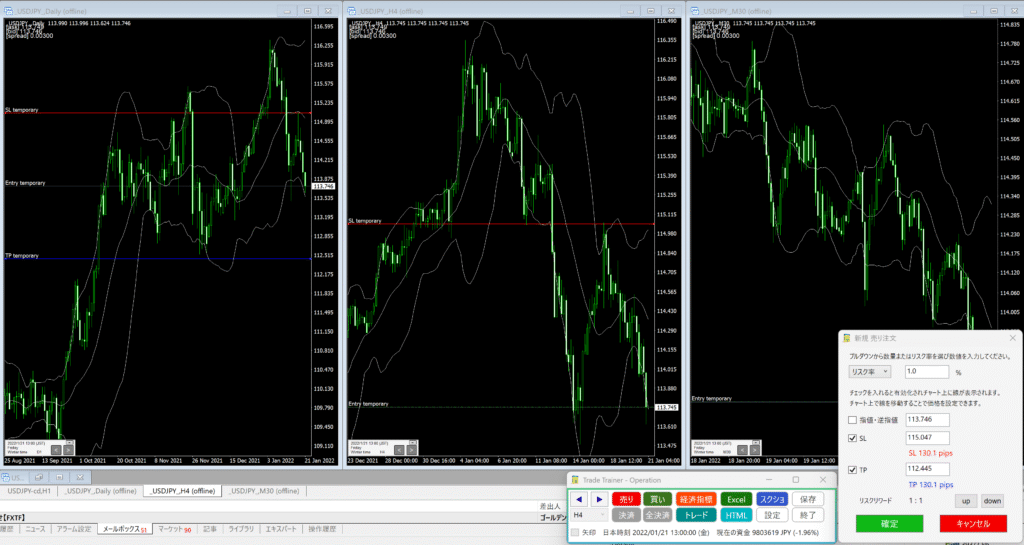Open the エキスパート terminal tab
The width and height of the screenshot is (1024, 545).
(281, 529)
